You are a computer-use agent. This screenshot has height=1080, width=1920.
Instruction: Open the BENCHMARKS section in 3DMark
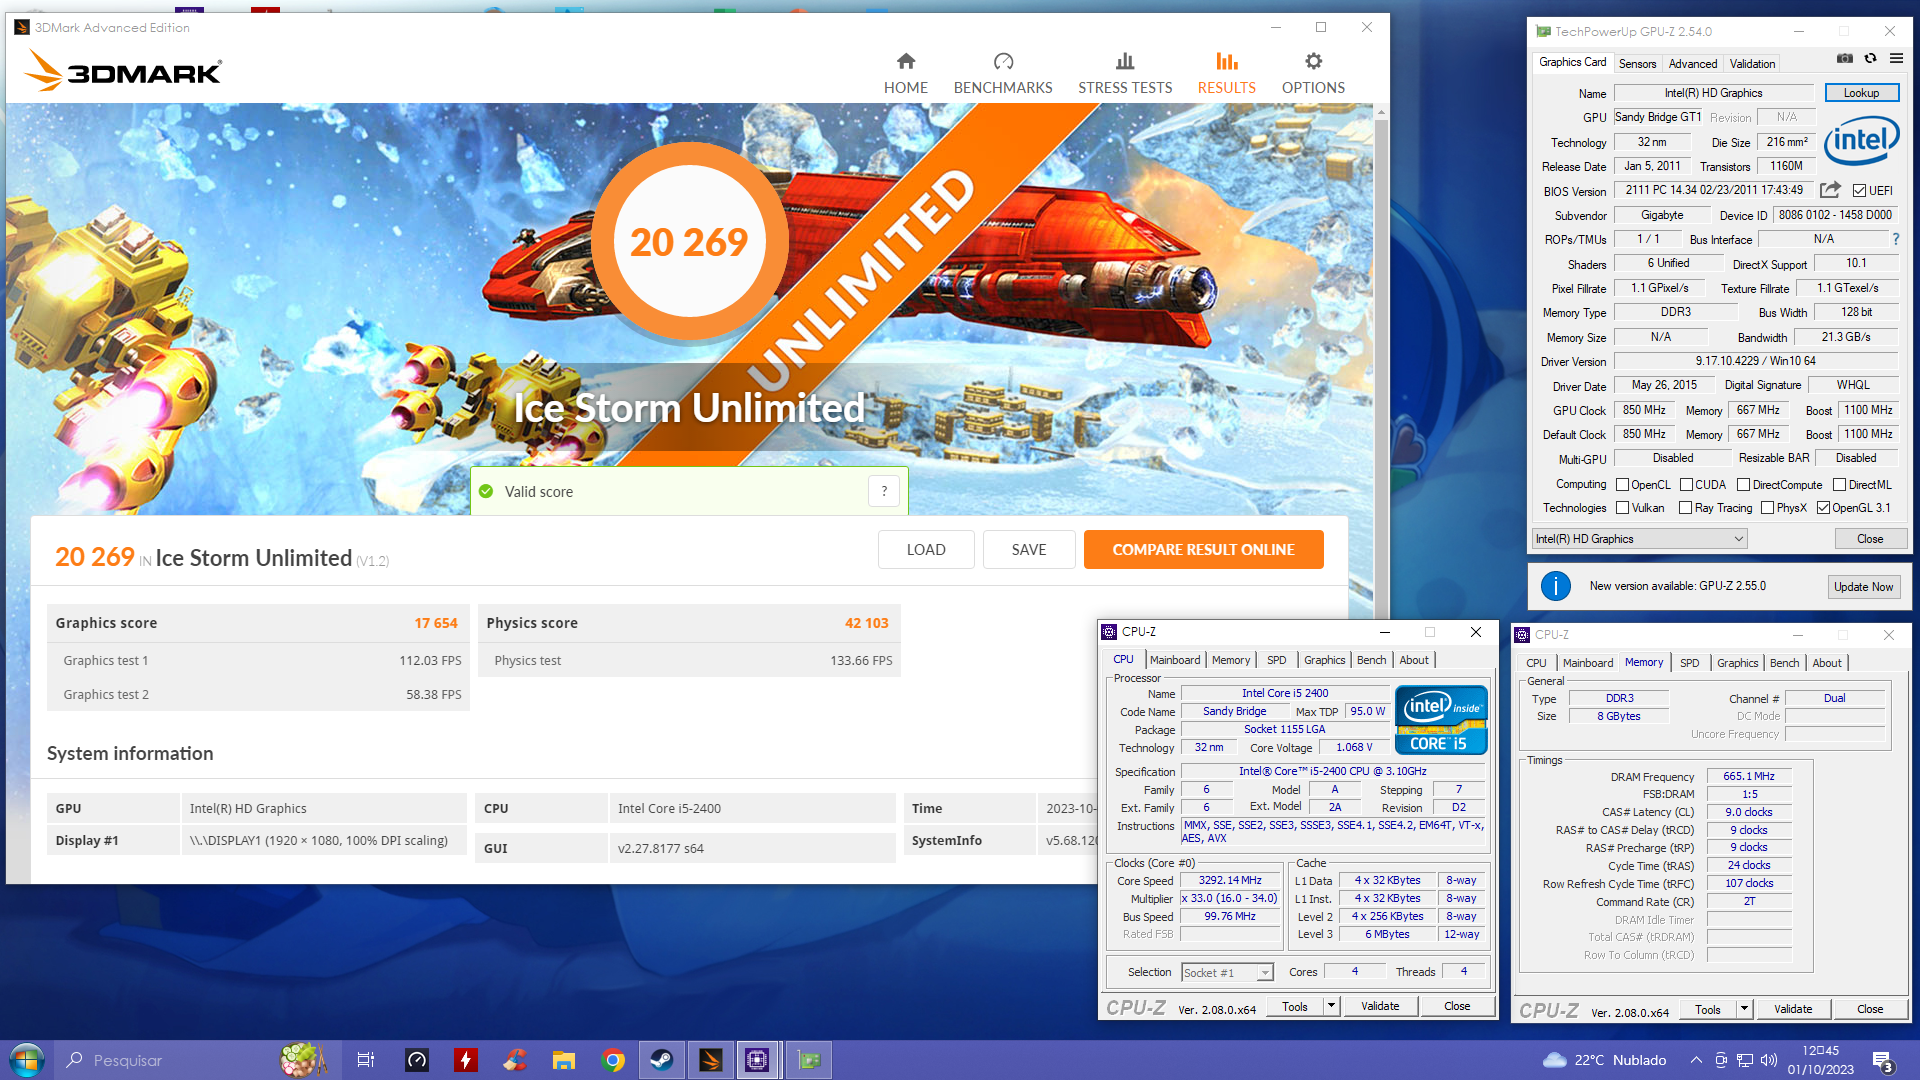(1003, 74)
